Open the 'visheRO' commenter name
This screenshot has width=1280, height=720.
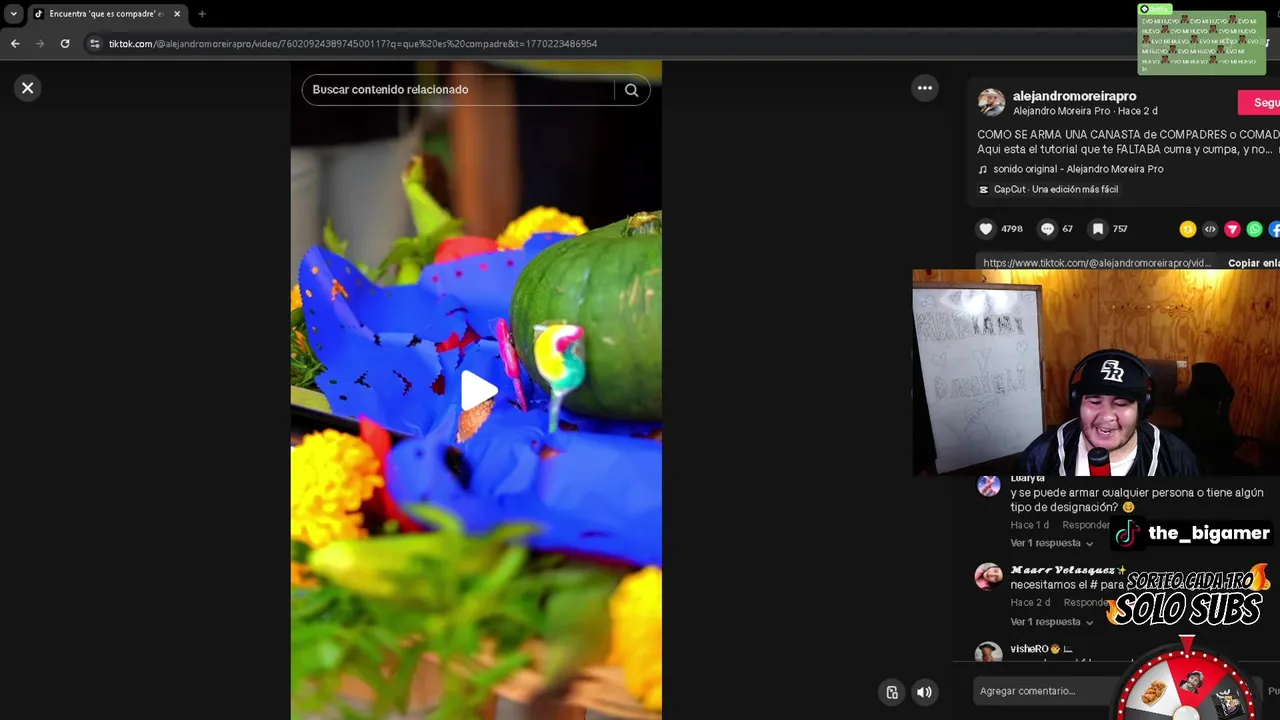point(1040,649)
